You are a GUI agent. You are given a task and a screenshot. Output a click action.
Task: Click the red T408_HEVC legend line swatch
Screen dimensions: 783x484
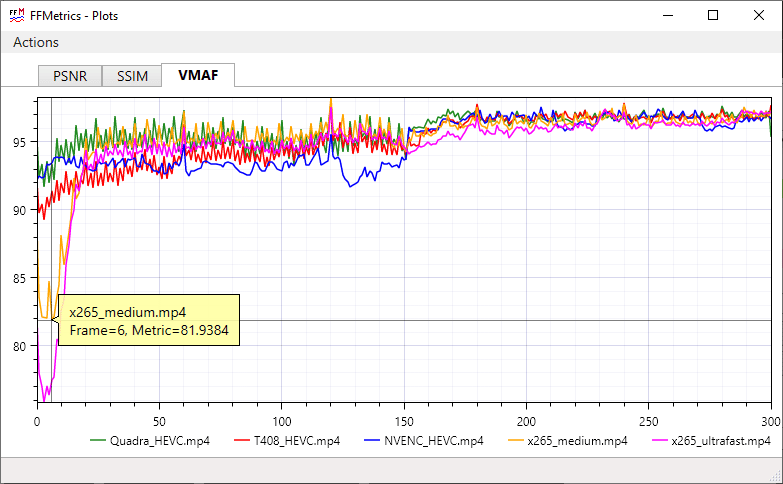[x=240, y=440]
